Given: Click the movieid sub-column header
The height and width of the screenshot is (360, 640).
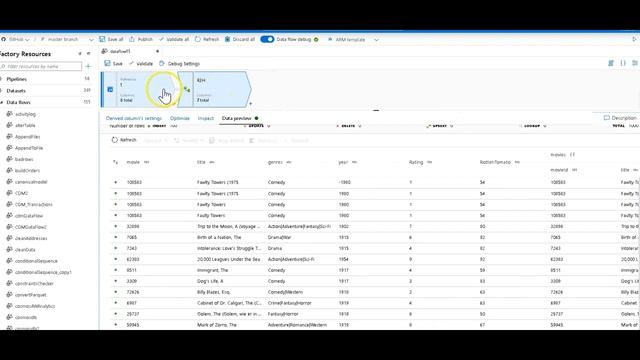Looking at the screenshot, I should [559, 170].
